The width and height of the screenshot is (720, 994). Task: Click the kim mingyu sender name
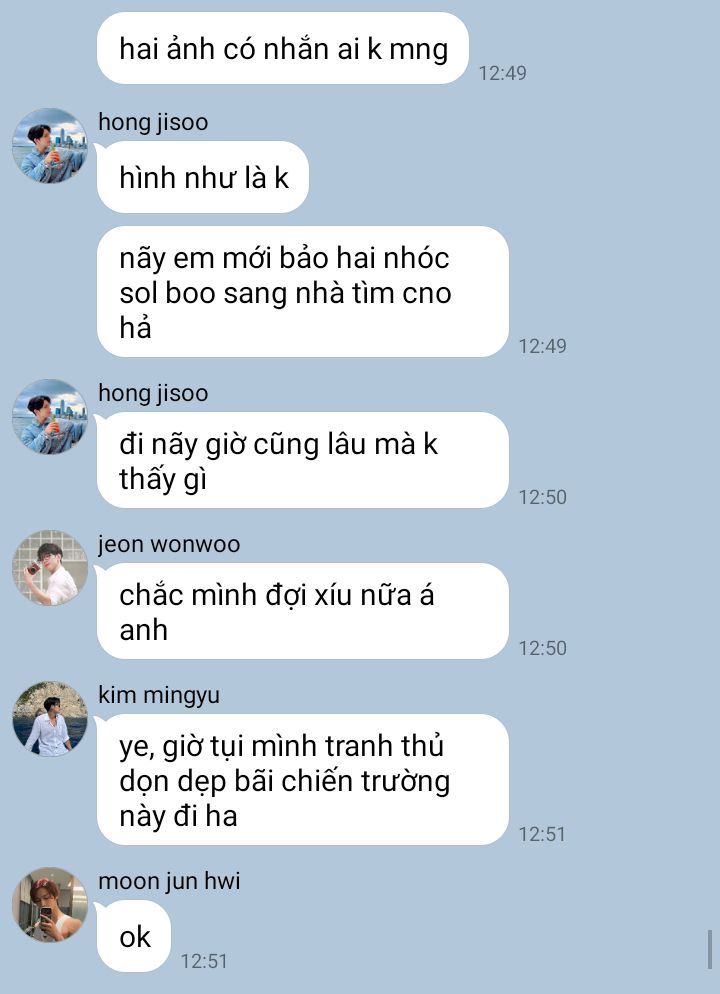(x=159, y=695)
